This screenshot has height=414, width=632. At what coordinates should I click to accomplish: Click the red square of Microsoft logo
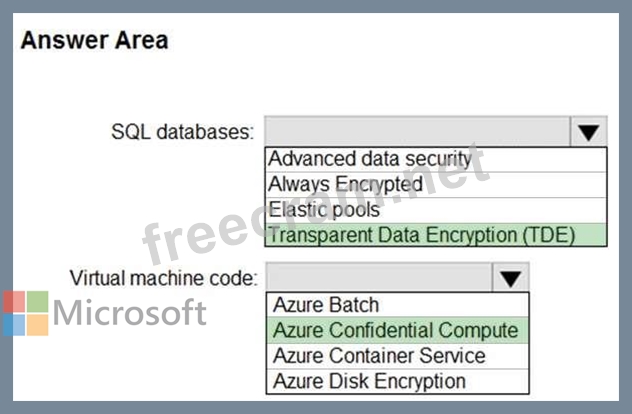[x=14, y=302]
